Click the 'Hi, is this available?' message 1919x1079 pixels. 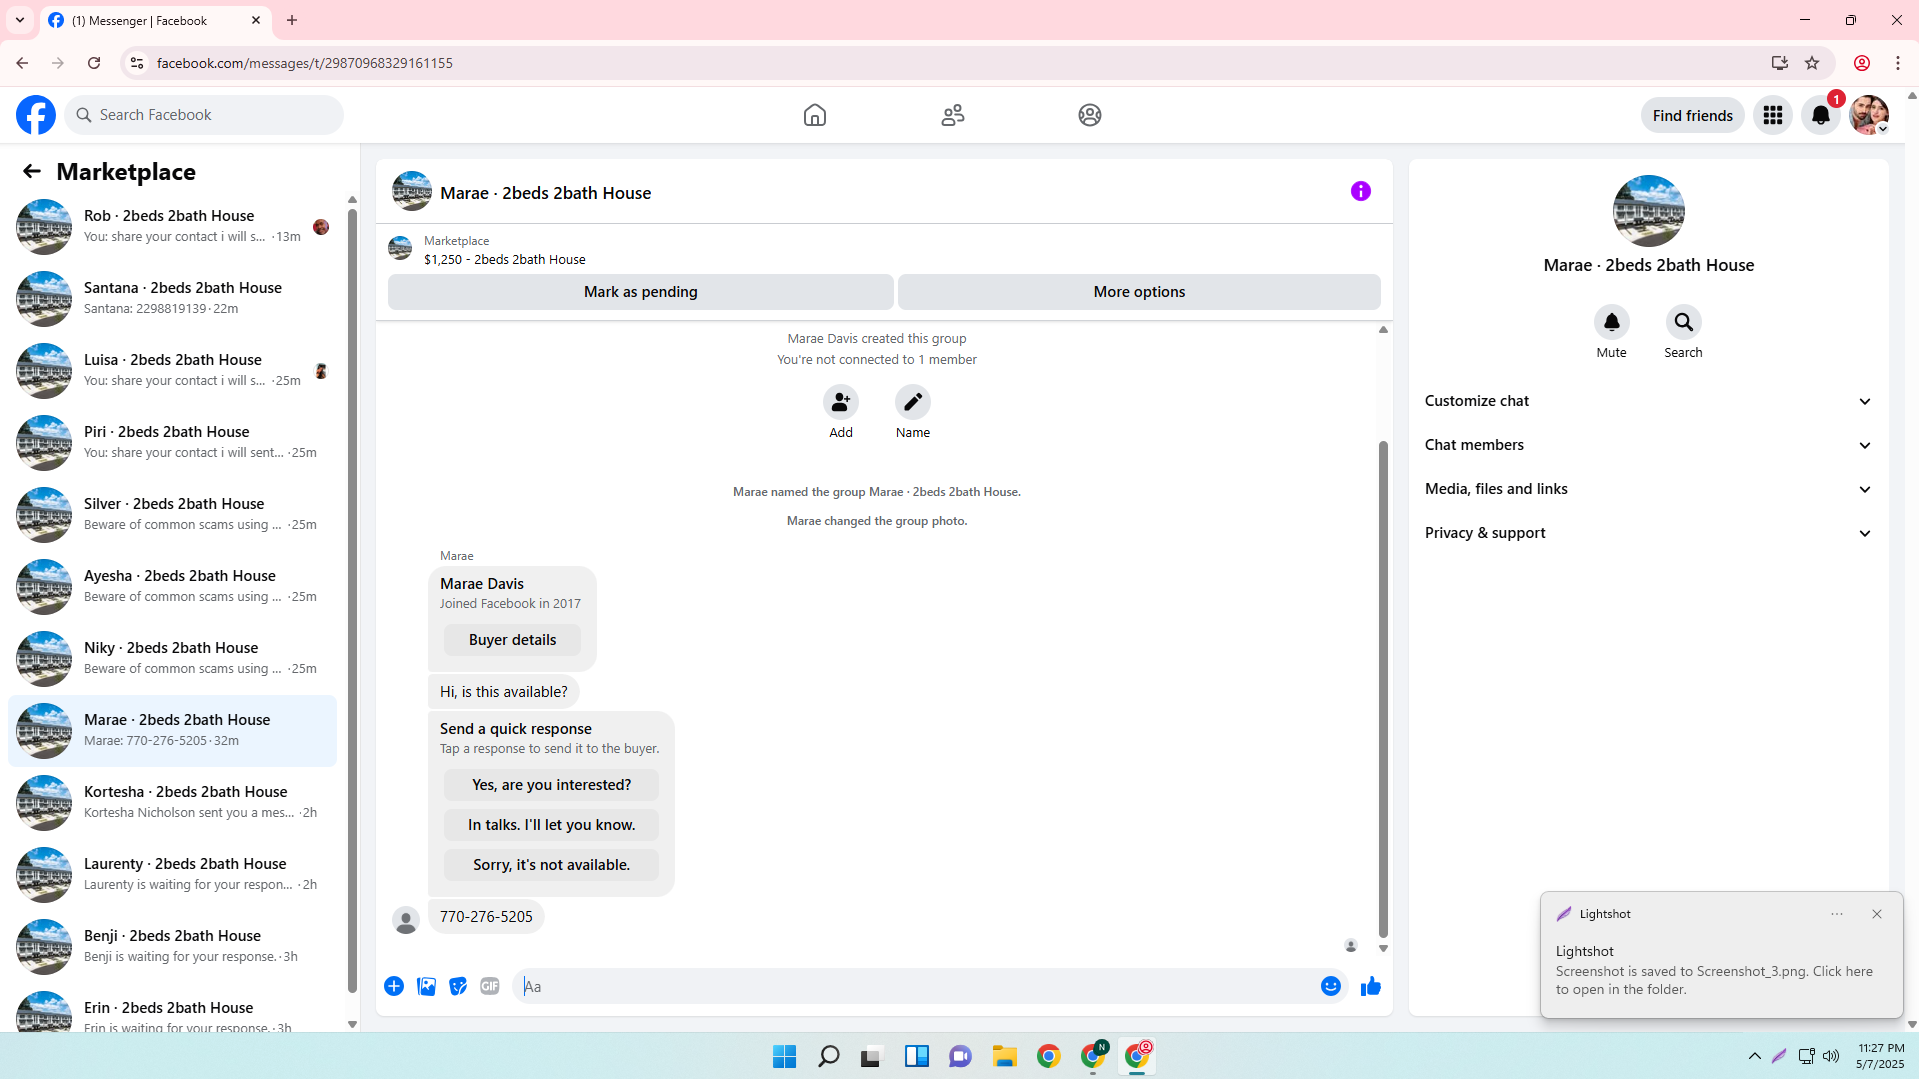[x=503, y=692]
